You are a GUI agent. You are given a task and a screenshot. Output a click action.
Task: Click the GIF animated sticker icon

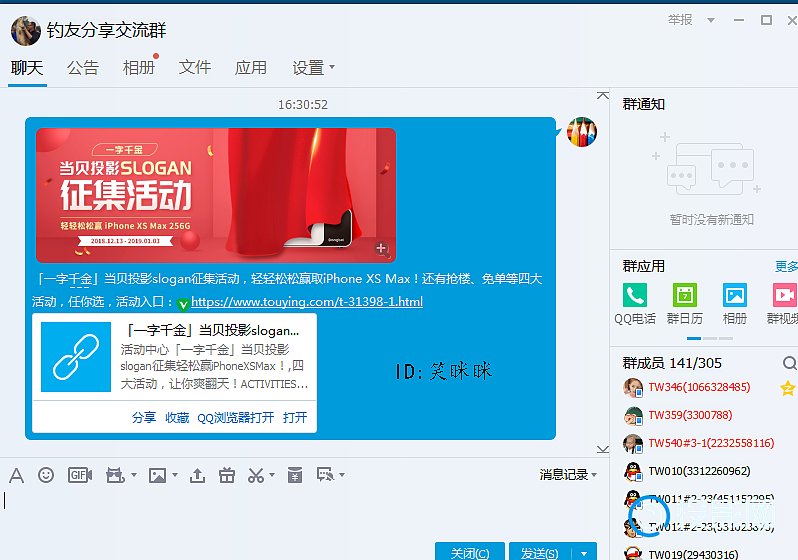[80, 475]
